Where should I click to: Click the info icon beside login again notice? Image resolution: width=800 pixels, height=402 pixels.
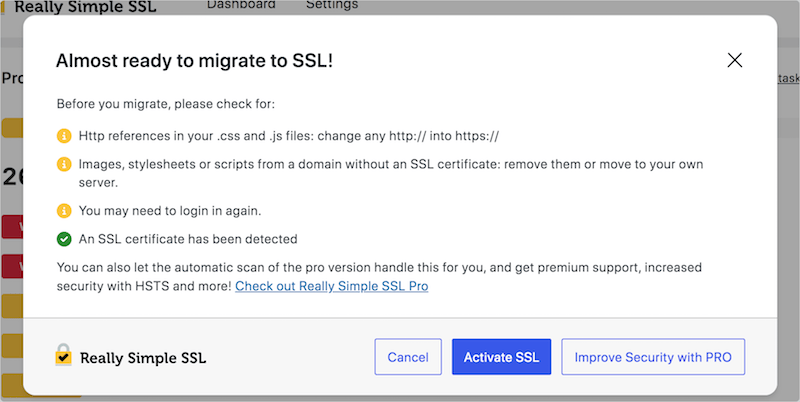coord(64,211)
